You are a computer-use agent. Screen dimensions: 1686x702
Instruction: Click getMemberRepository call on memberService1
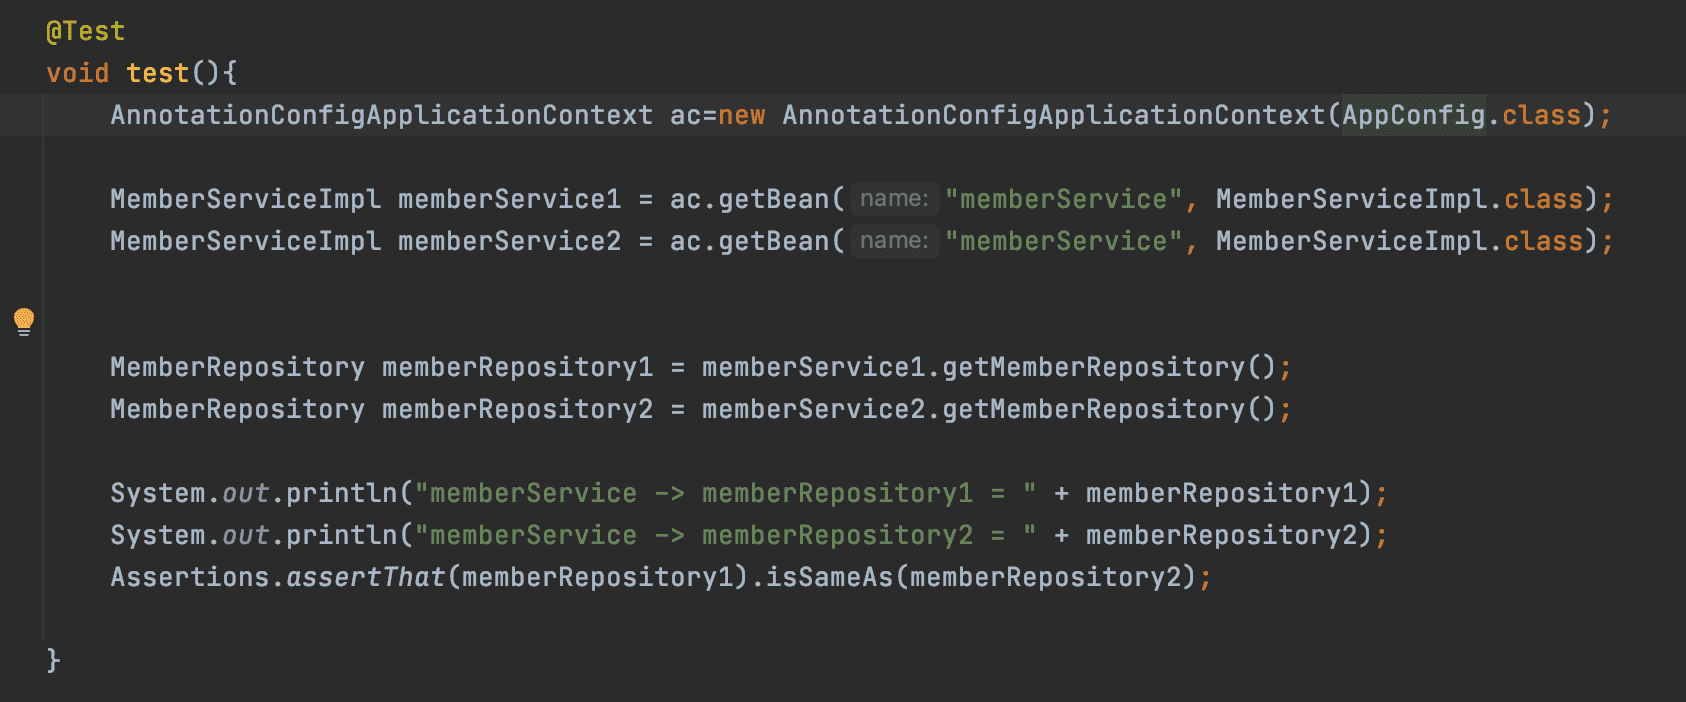point(1093,367)
